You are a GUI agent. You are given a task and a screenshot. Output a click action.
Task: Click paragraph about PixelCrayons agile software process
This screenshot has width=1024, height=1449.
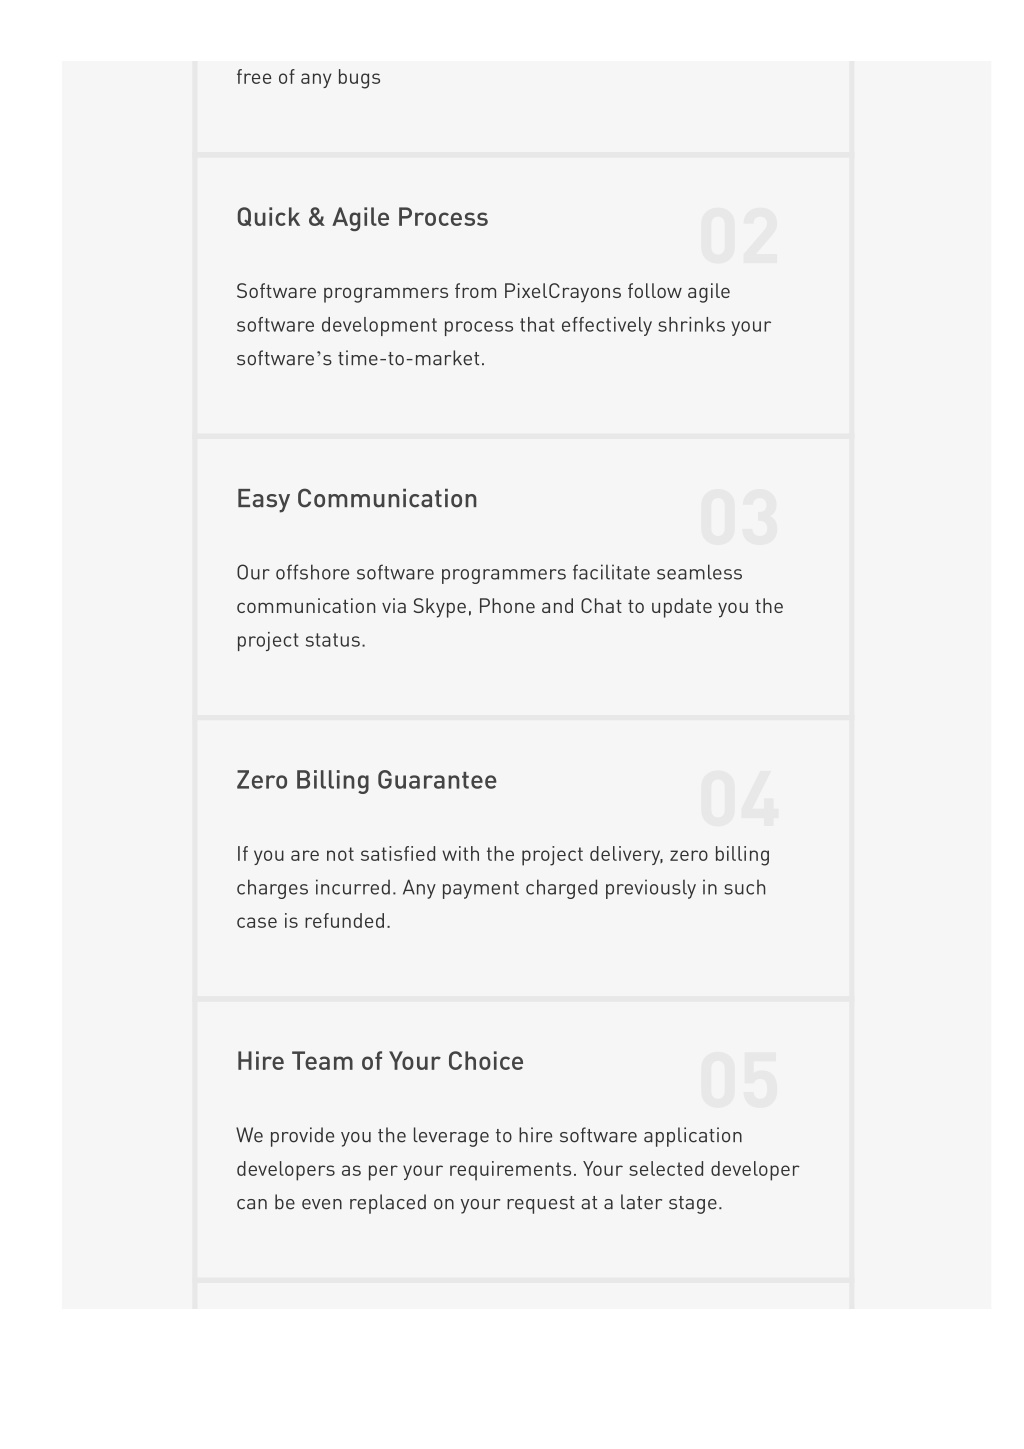click(x=504, y=325)
